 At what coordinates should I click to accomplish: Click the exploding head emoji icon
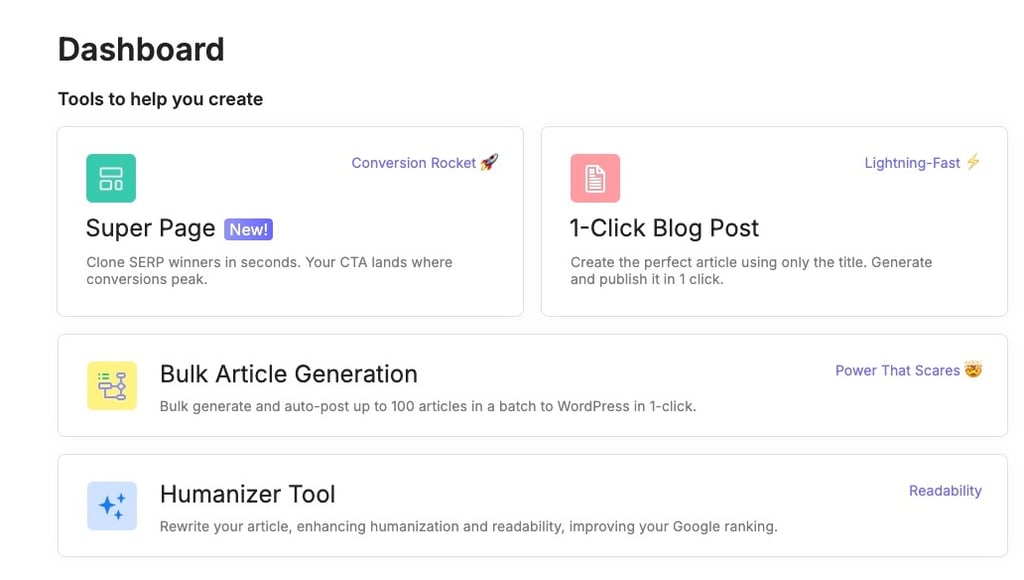973,370
